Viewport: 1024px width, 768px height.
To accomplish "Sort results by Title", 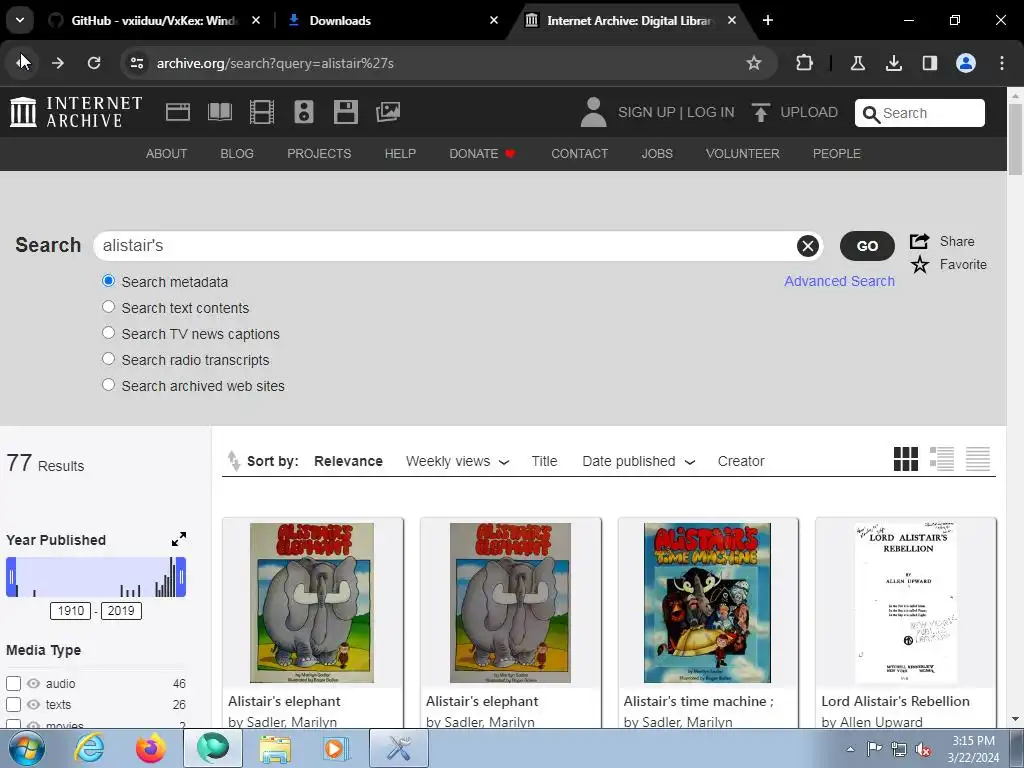I will coord(544,461).
